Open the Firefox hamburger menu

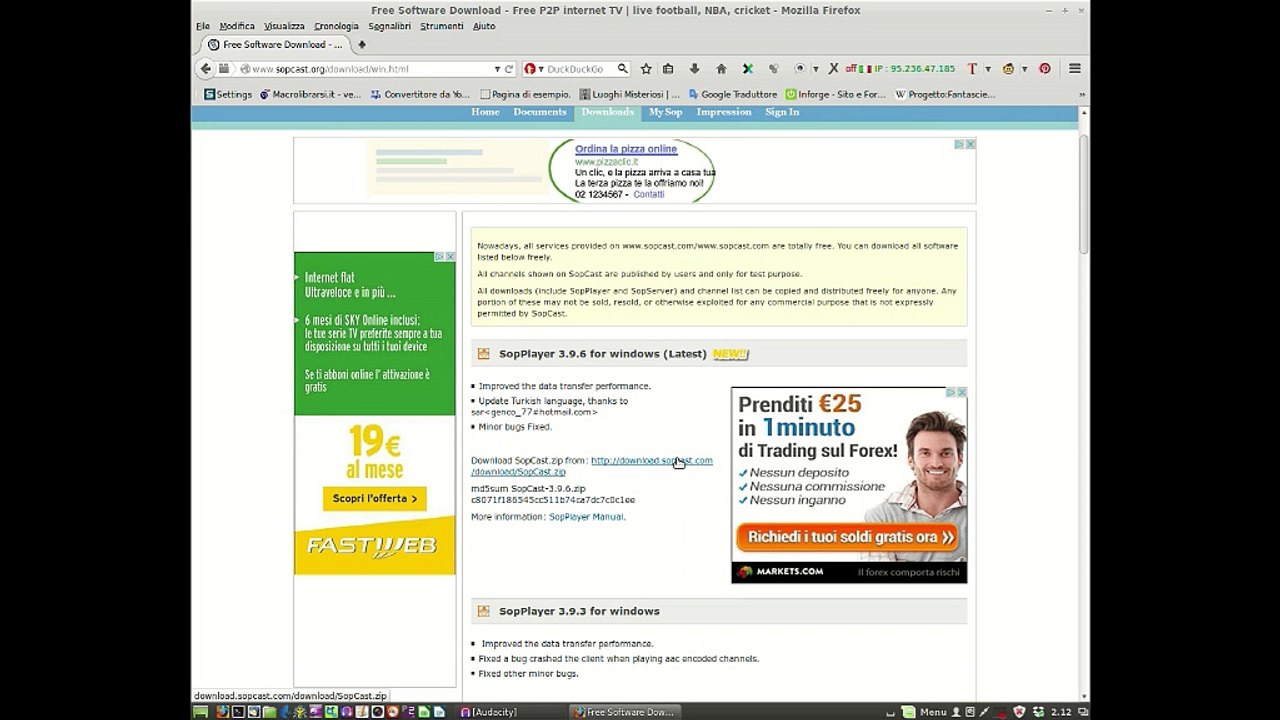[x=1075, y=69]
